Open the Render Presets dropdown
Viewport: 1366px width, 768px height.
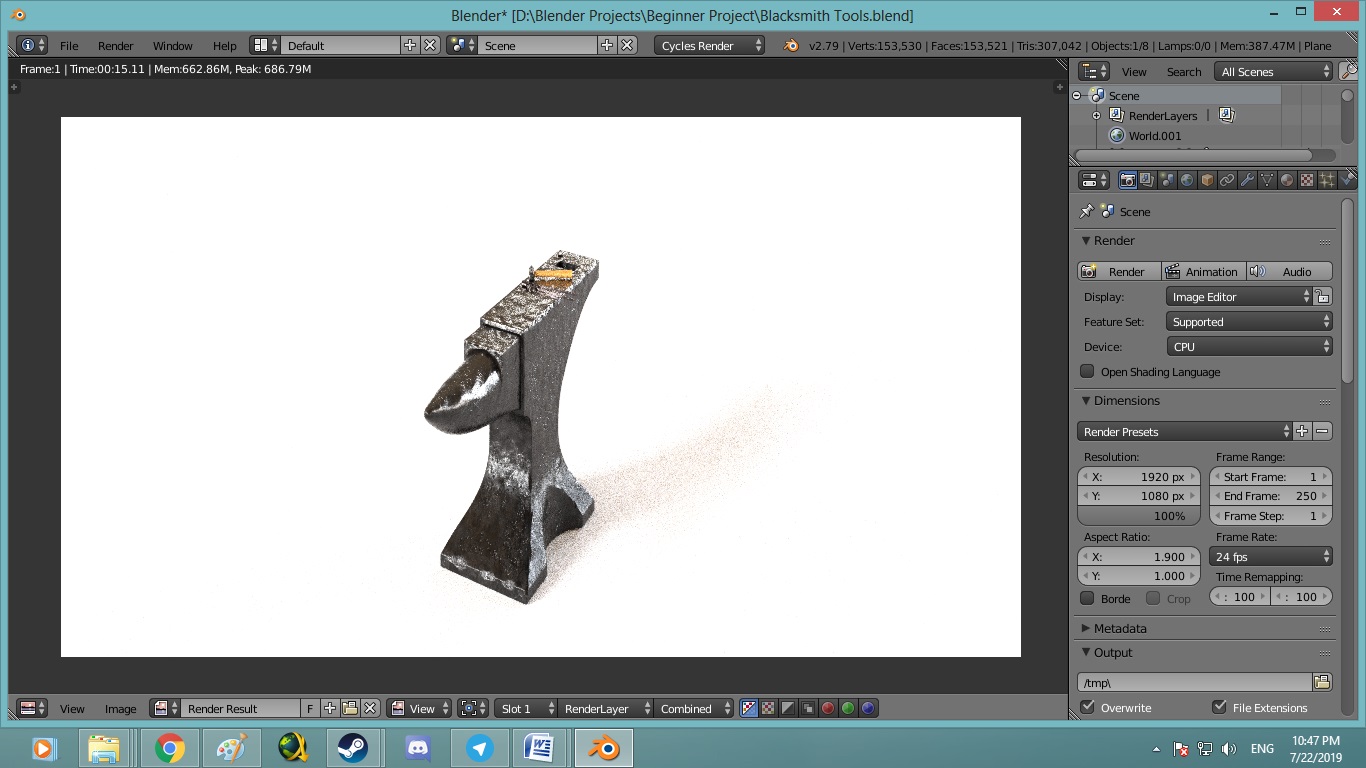[x=1185, y=431]
